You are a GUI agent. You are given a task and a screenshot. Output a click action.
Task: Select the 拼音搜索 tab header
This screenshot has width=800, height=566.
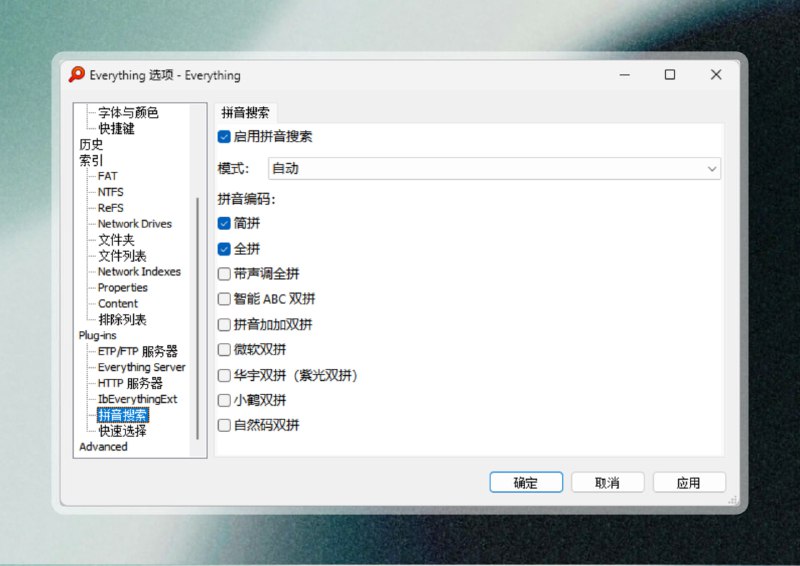coord(245,113)
